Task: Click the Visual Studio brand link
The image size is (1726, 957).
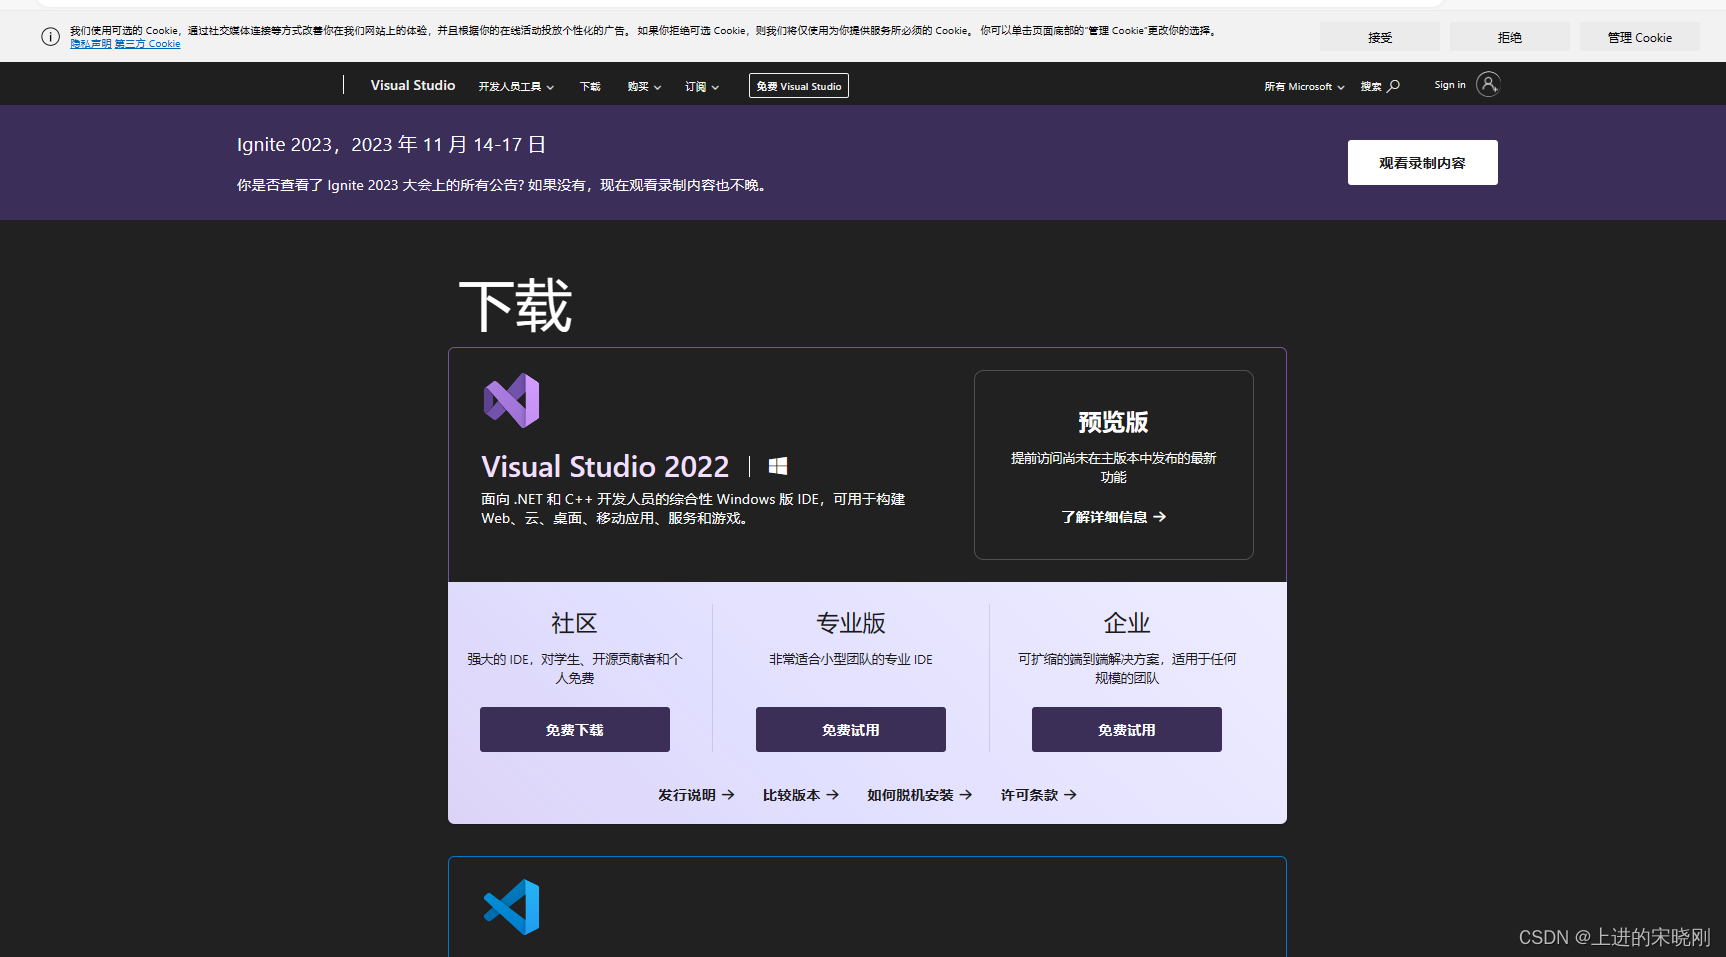Action: pos(413,85)
